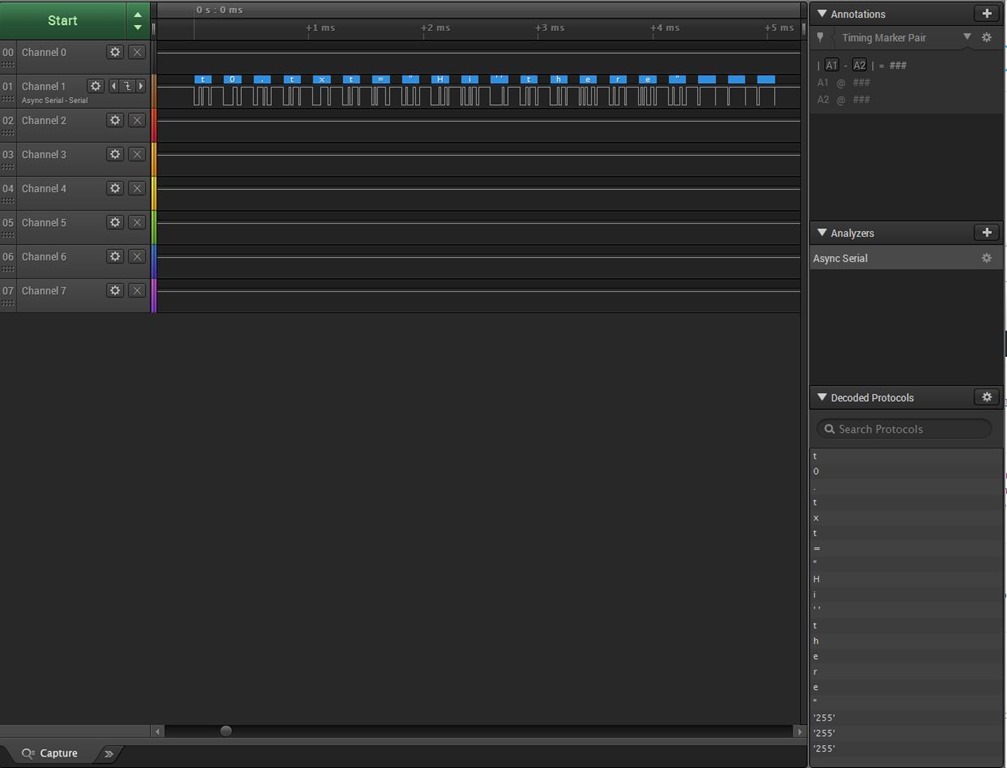Add a new annotation with plus button
This screenshot has height=768, width=1007.
pyautogui.click(x=987, y=14)
